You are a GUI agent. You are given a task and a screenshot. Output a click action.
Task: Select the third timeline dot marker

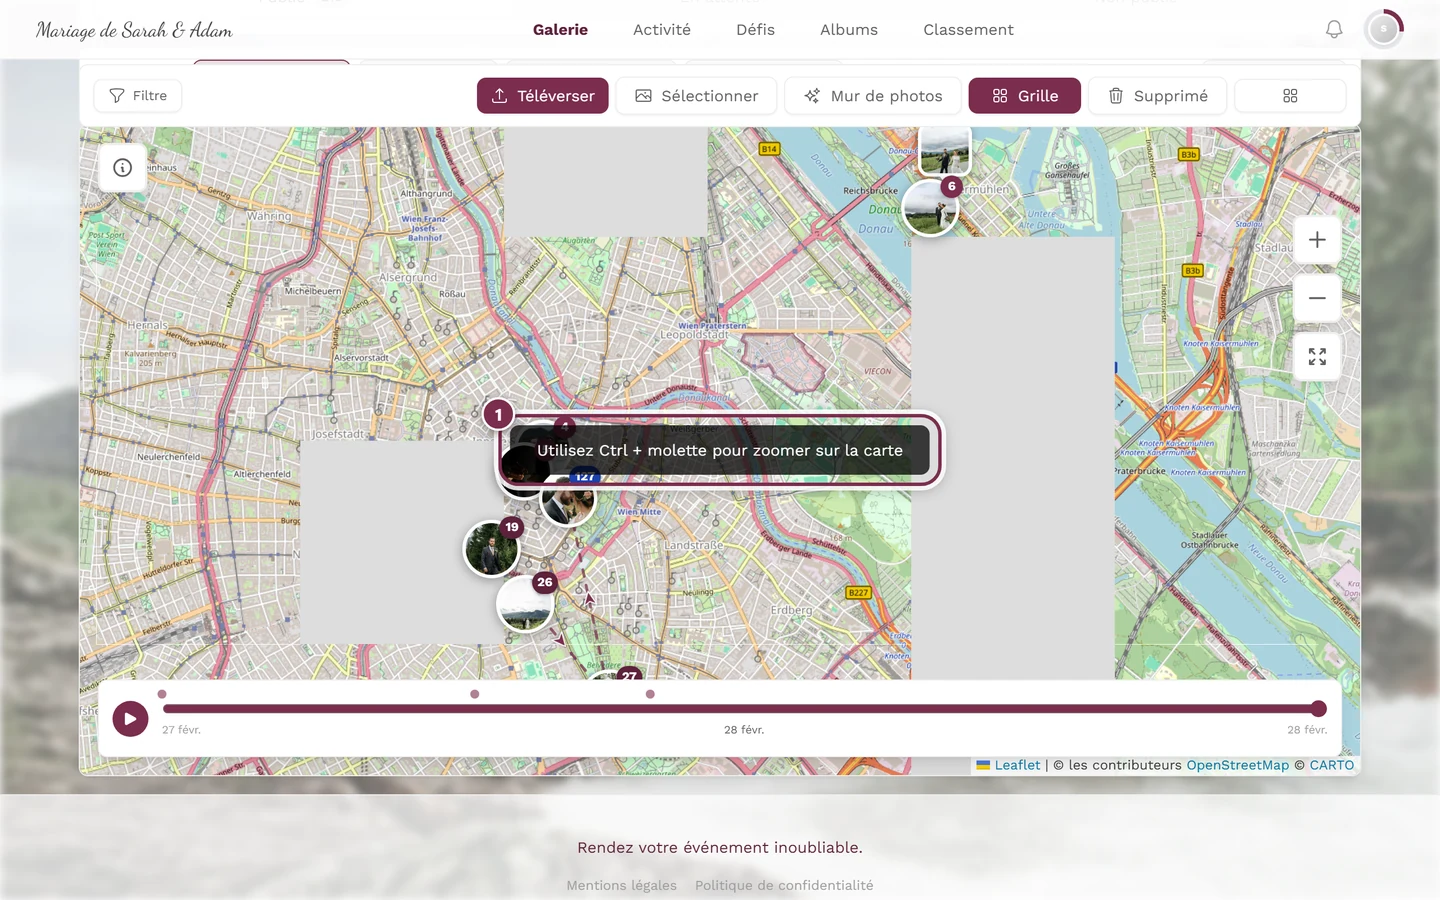click(x=650, y=694)
